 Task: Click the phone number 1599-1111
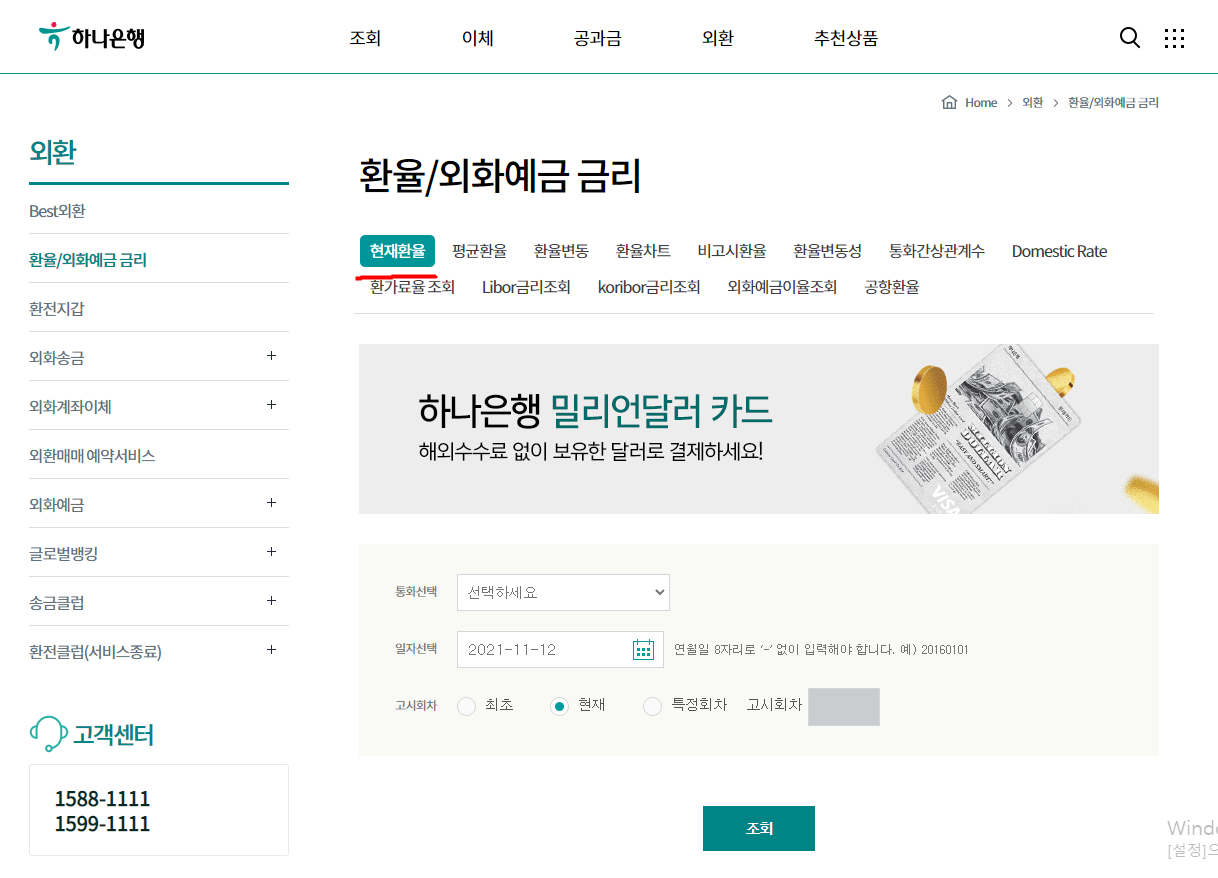click(102, 824)
